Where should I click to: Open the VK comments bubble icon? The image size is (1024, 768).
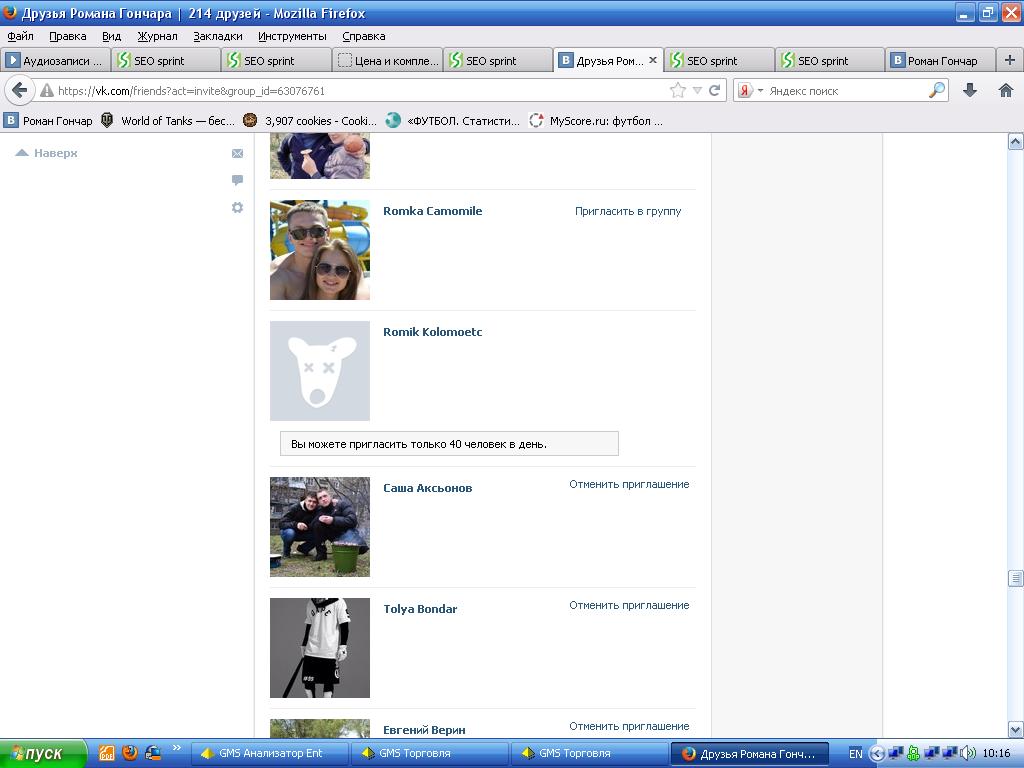(x=237, y=180)
